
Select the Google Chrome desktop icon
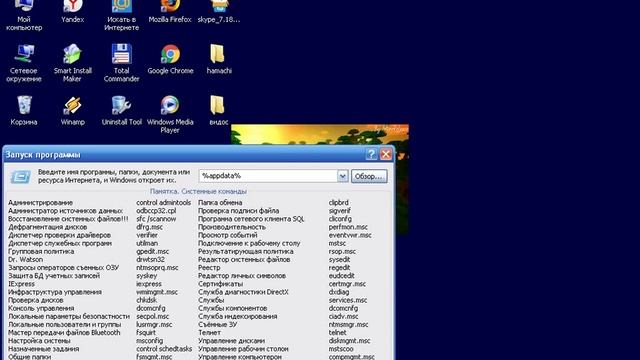pos(170,60)
